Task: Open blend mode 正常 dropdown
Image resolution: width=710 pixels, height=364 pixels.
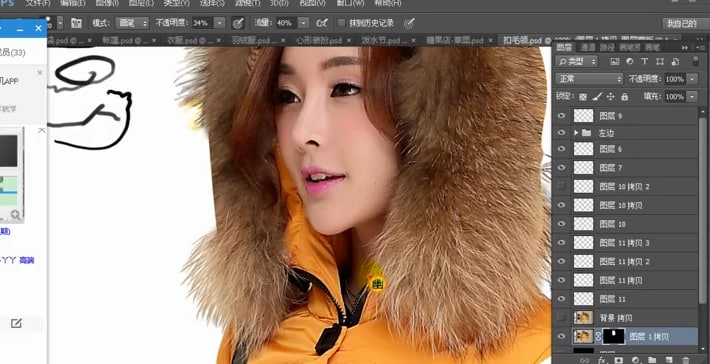Action: click(590, 79)
